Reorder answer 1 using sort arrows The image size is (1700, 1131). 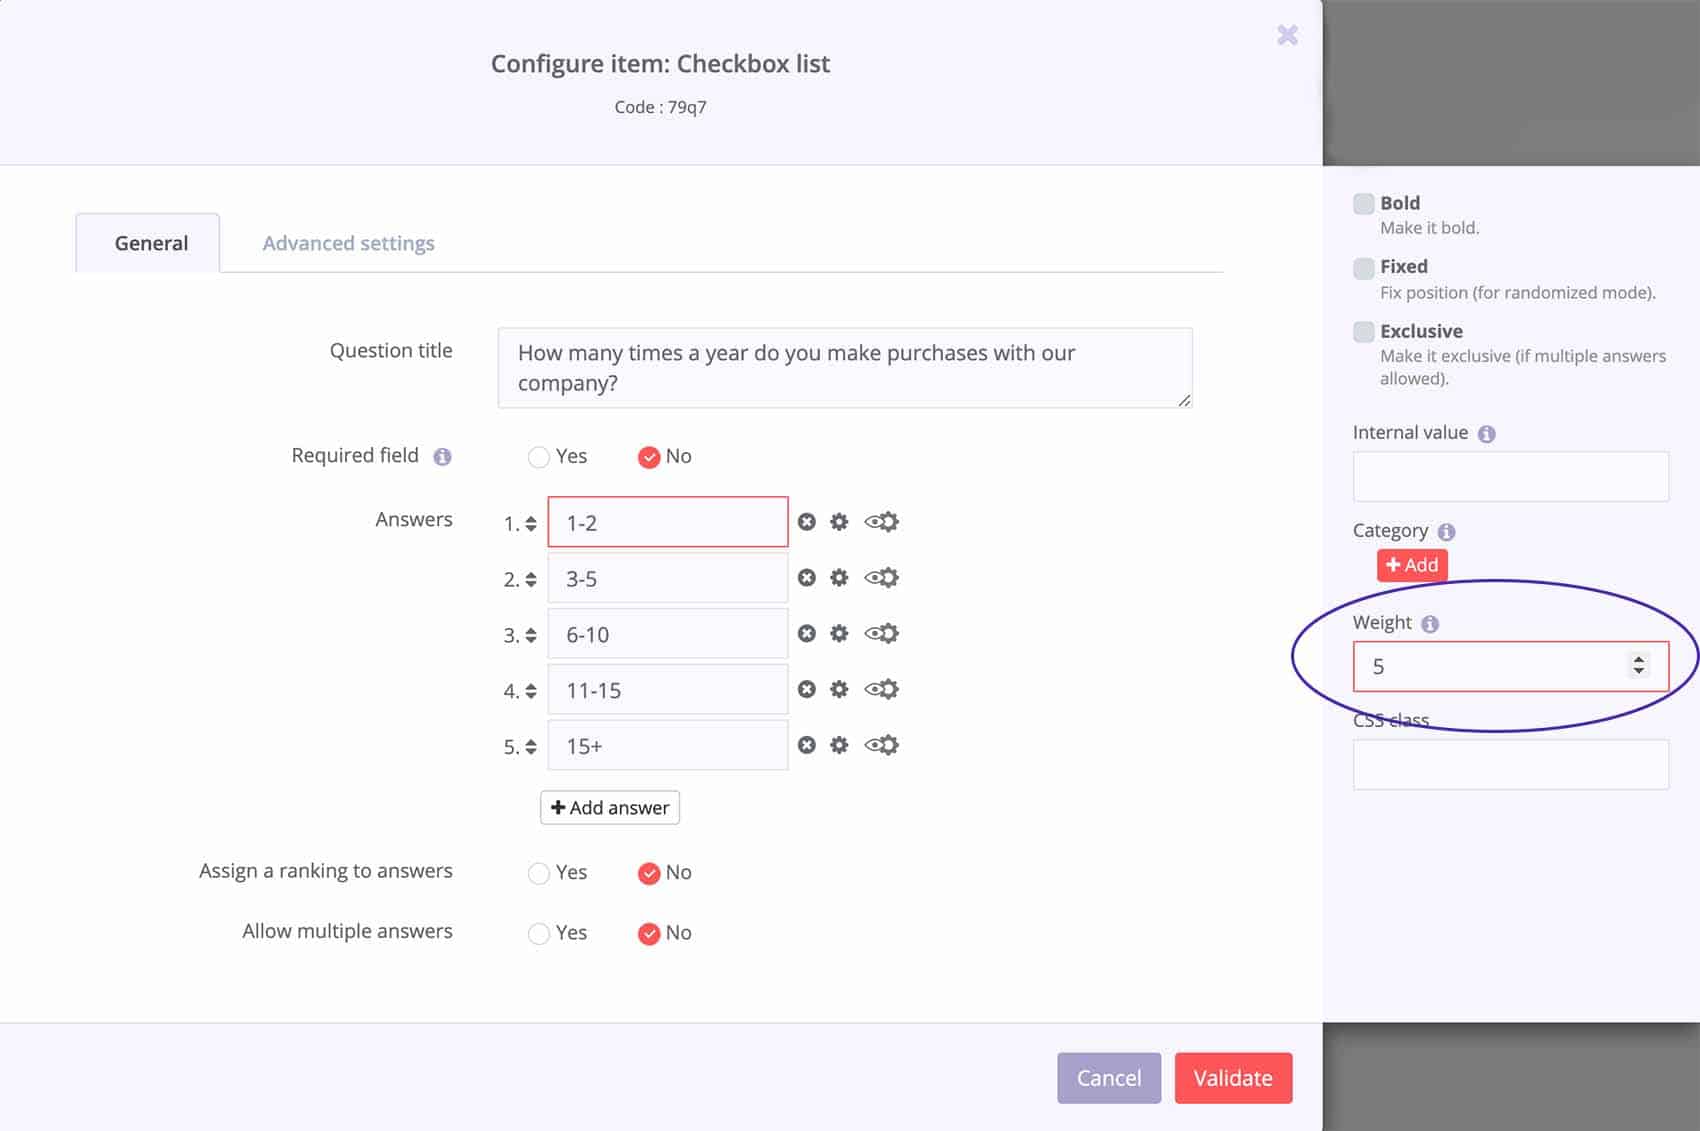[531, 524]
